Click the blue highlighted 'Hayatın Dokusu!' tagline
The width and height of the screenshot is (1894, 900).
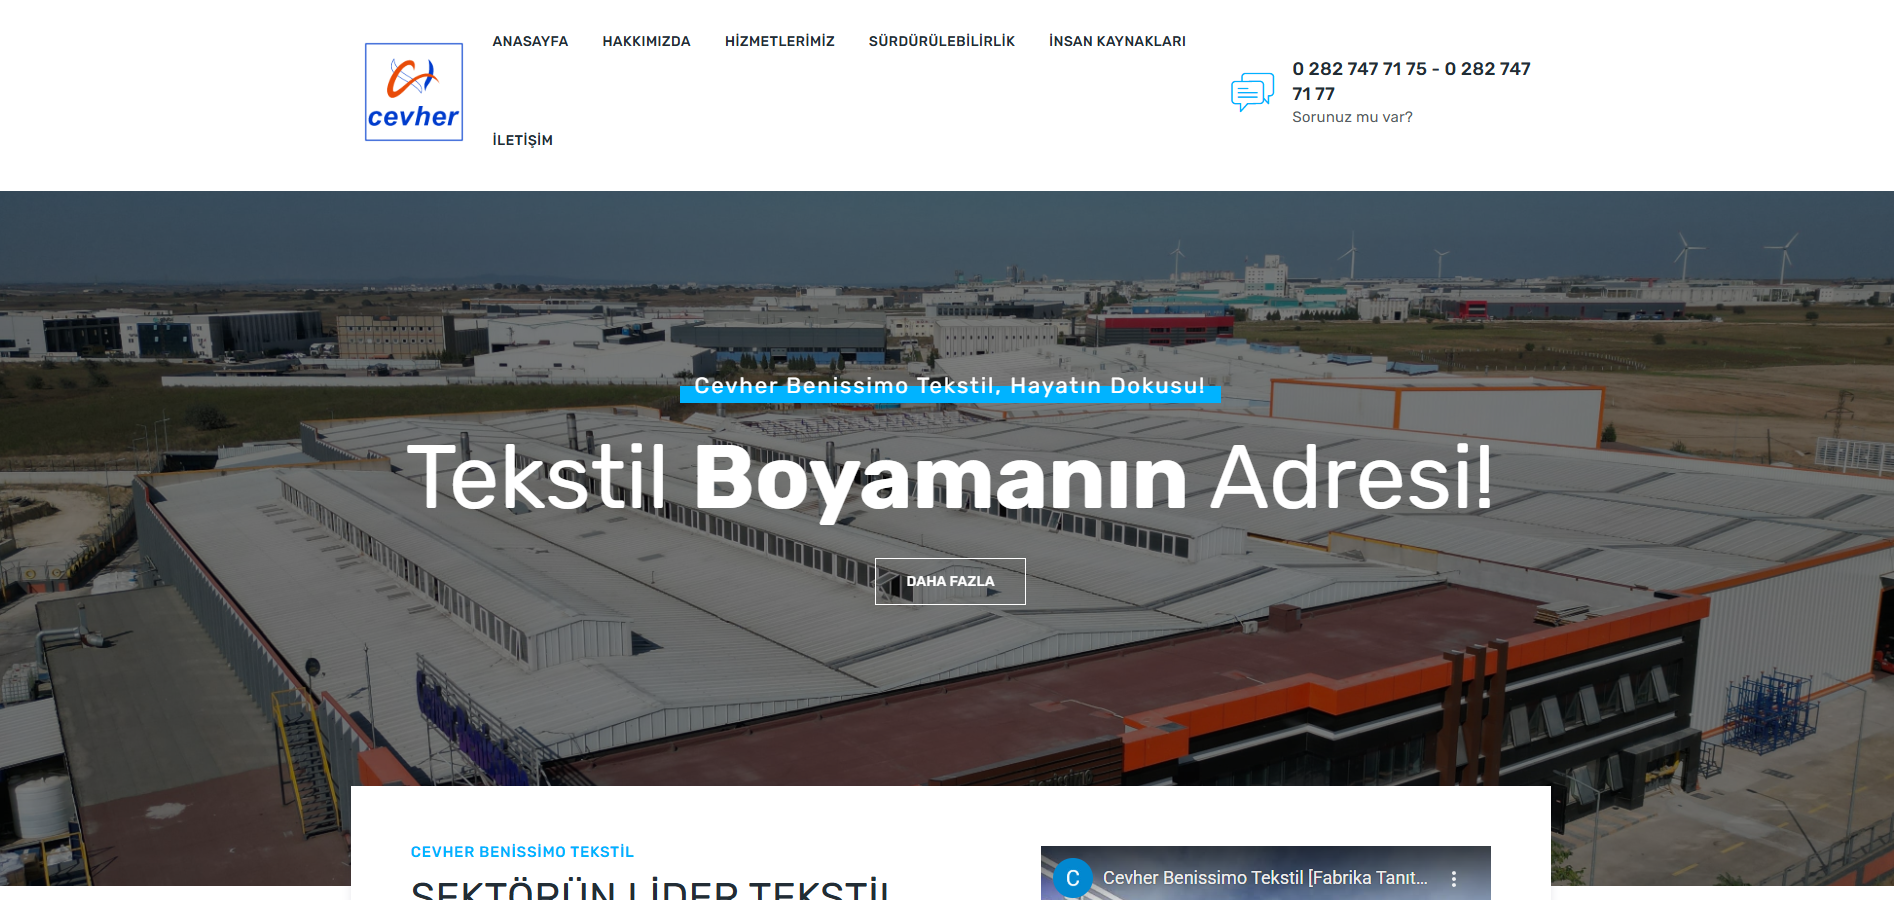coord(949,387)
